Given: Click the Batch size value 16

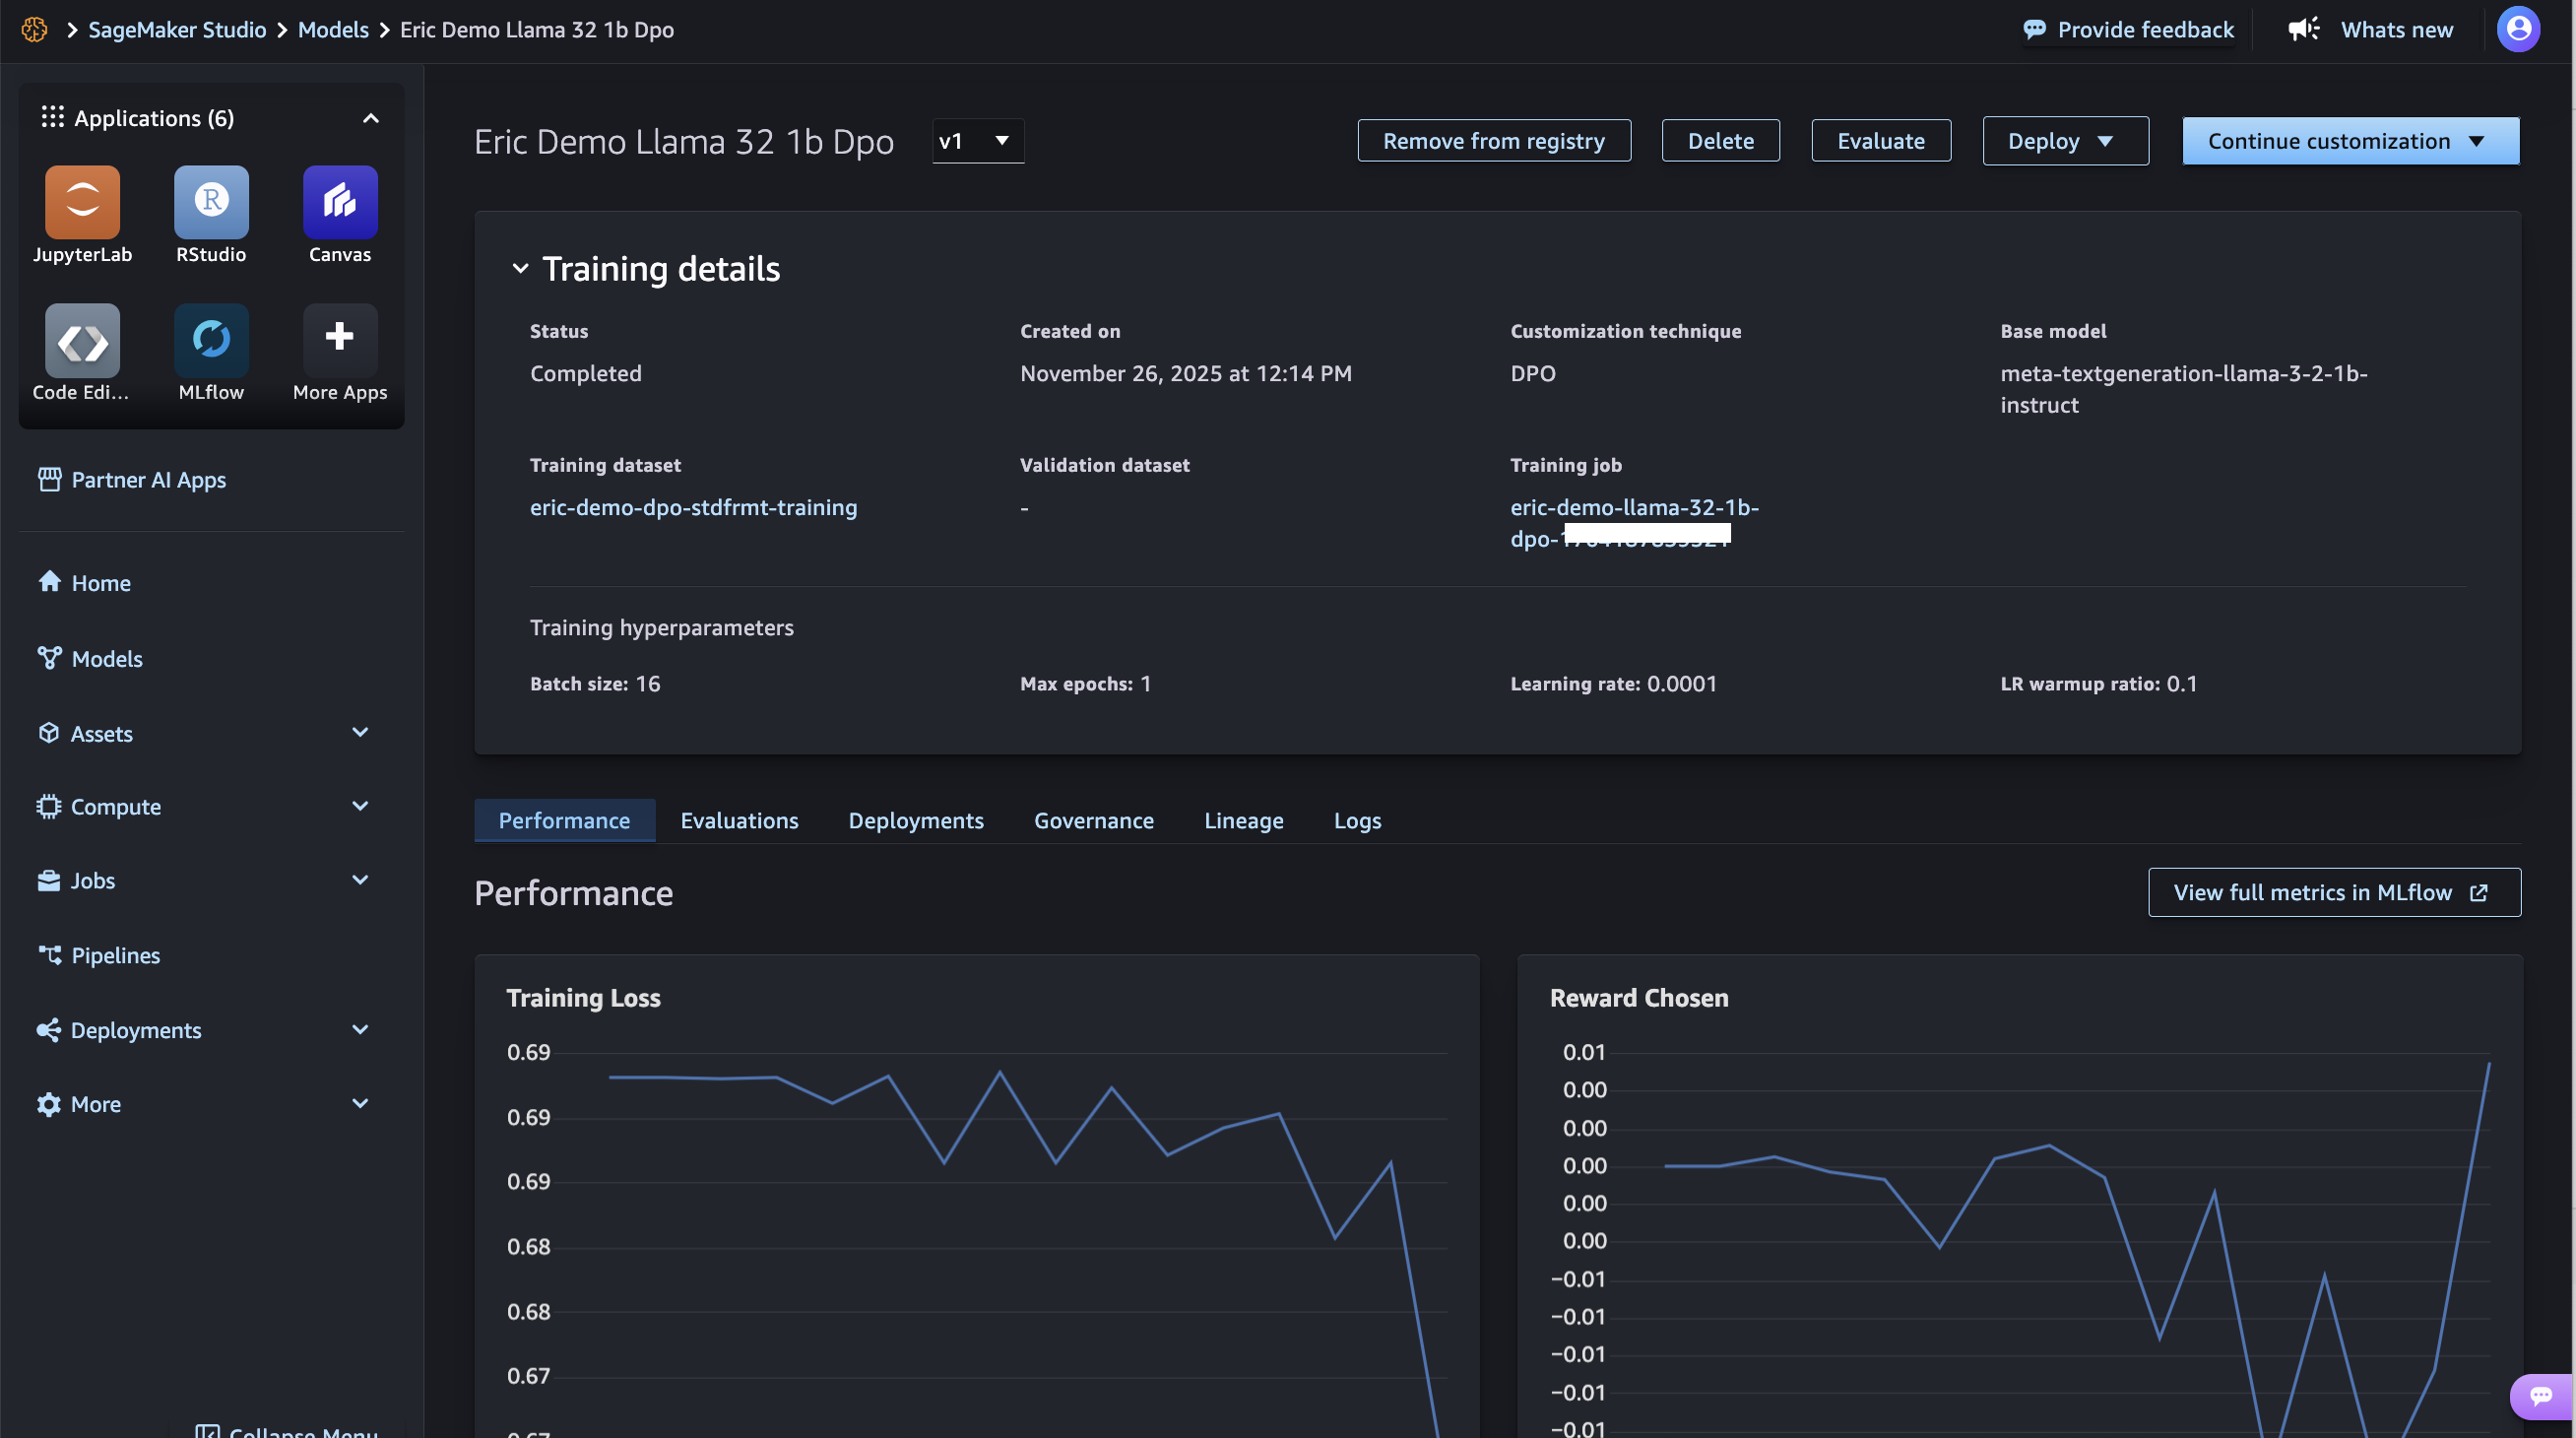Looking at the screenshot, I should (648, 684).
